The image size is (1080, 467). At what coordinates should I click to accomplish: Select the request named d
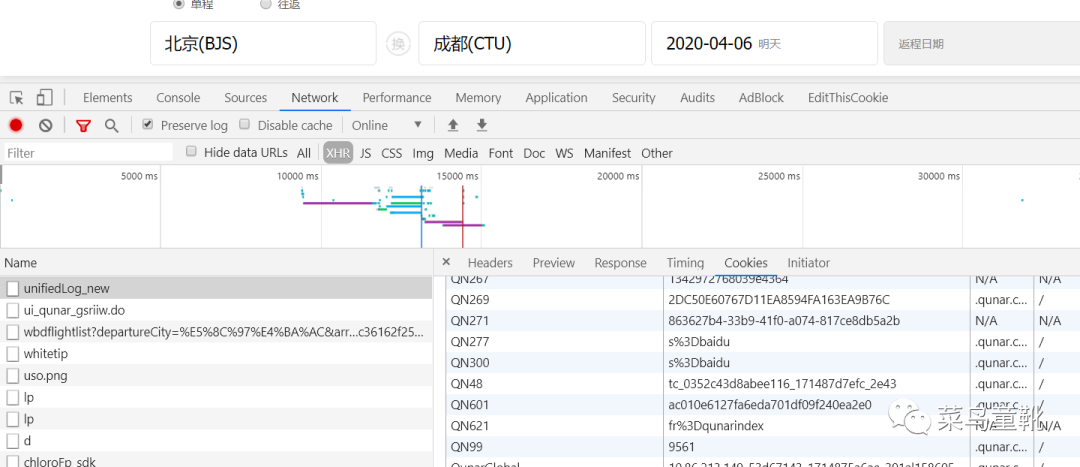click(x=216, y=441)
